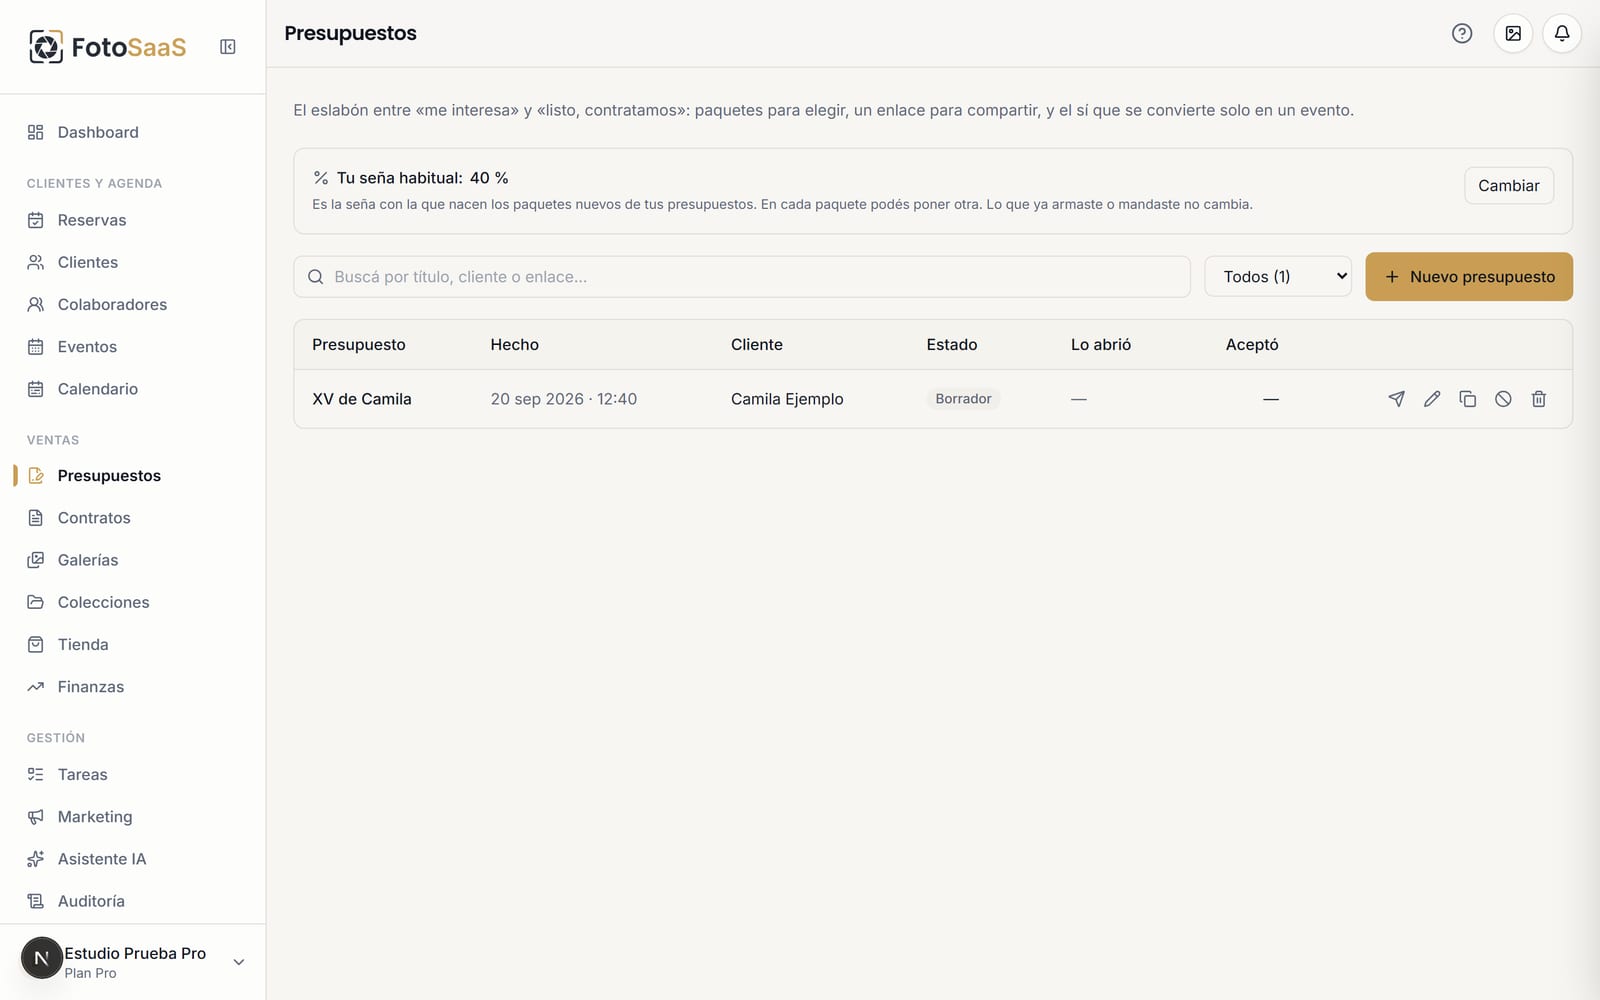This screenshot has height=1000, width=1600.
Task: Edit XV de Camila with pencil icon
Action: pos(1432,399)
